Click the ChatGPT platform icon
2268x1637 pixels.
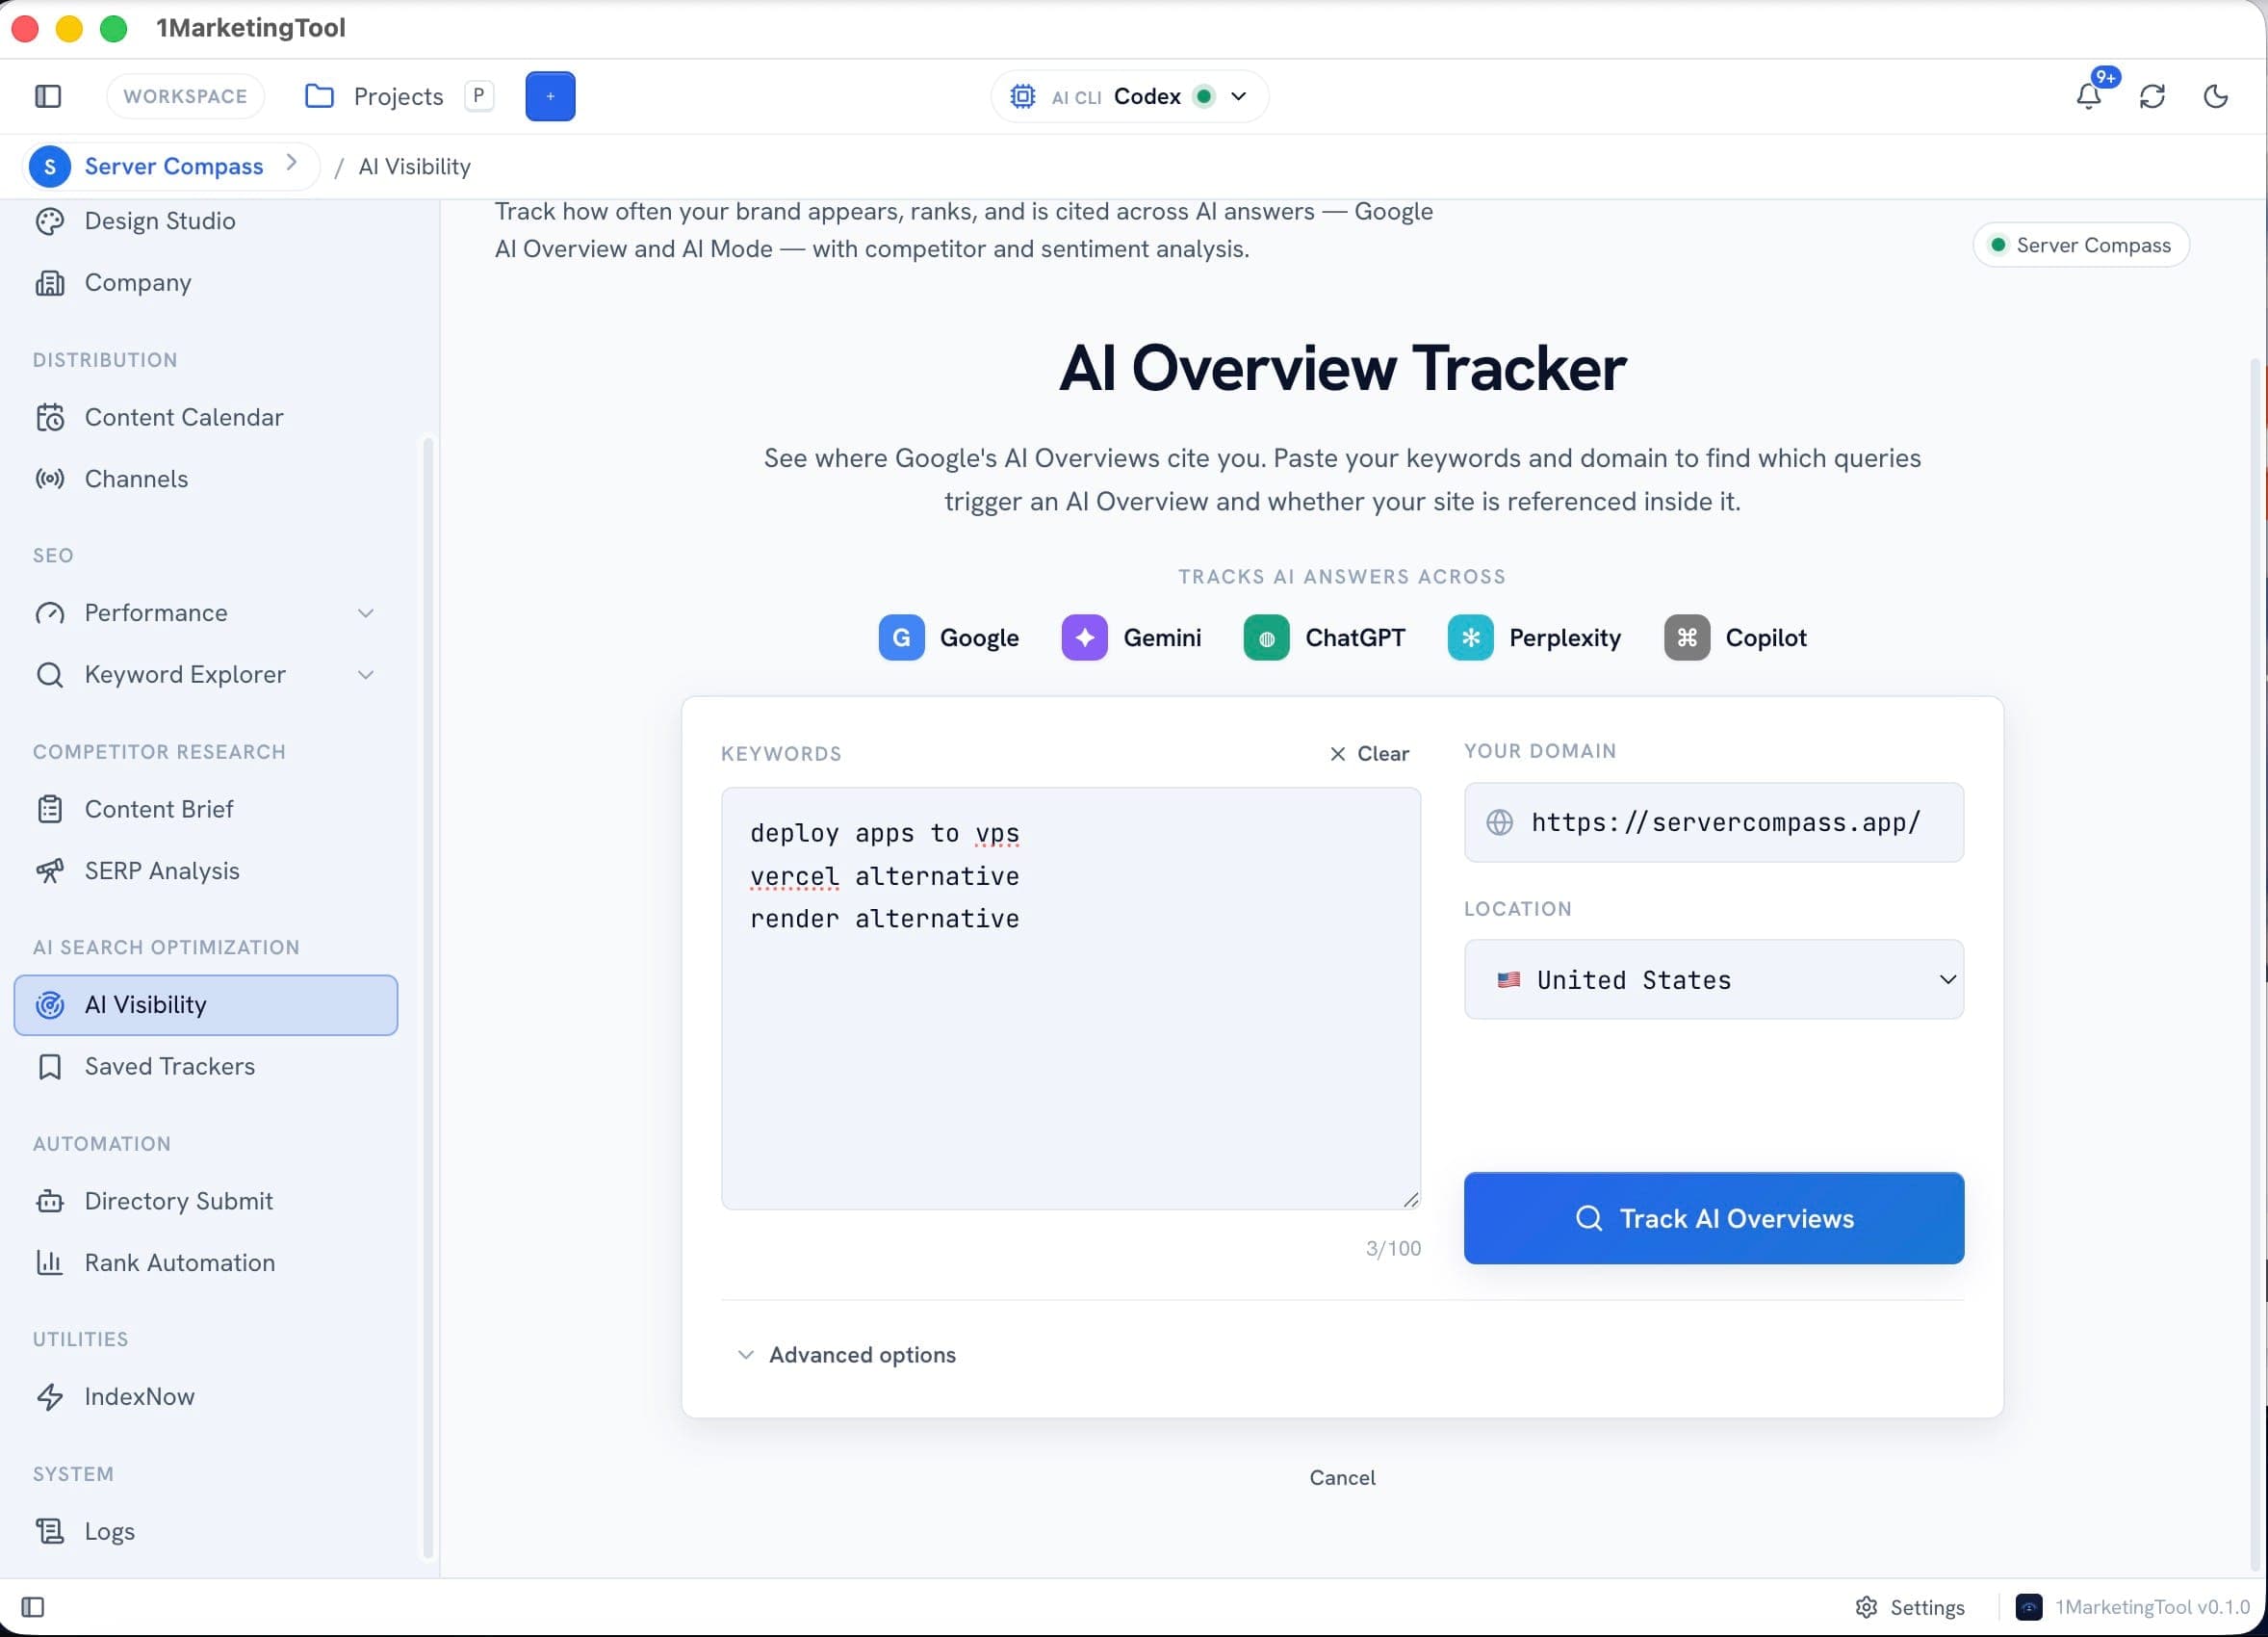click(1267, 638)
